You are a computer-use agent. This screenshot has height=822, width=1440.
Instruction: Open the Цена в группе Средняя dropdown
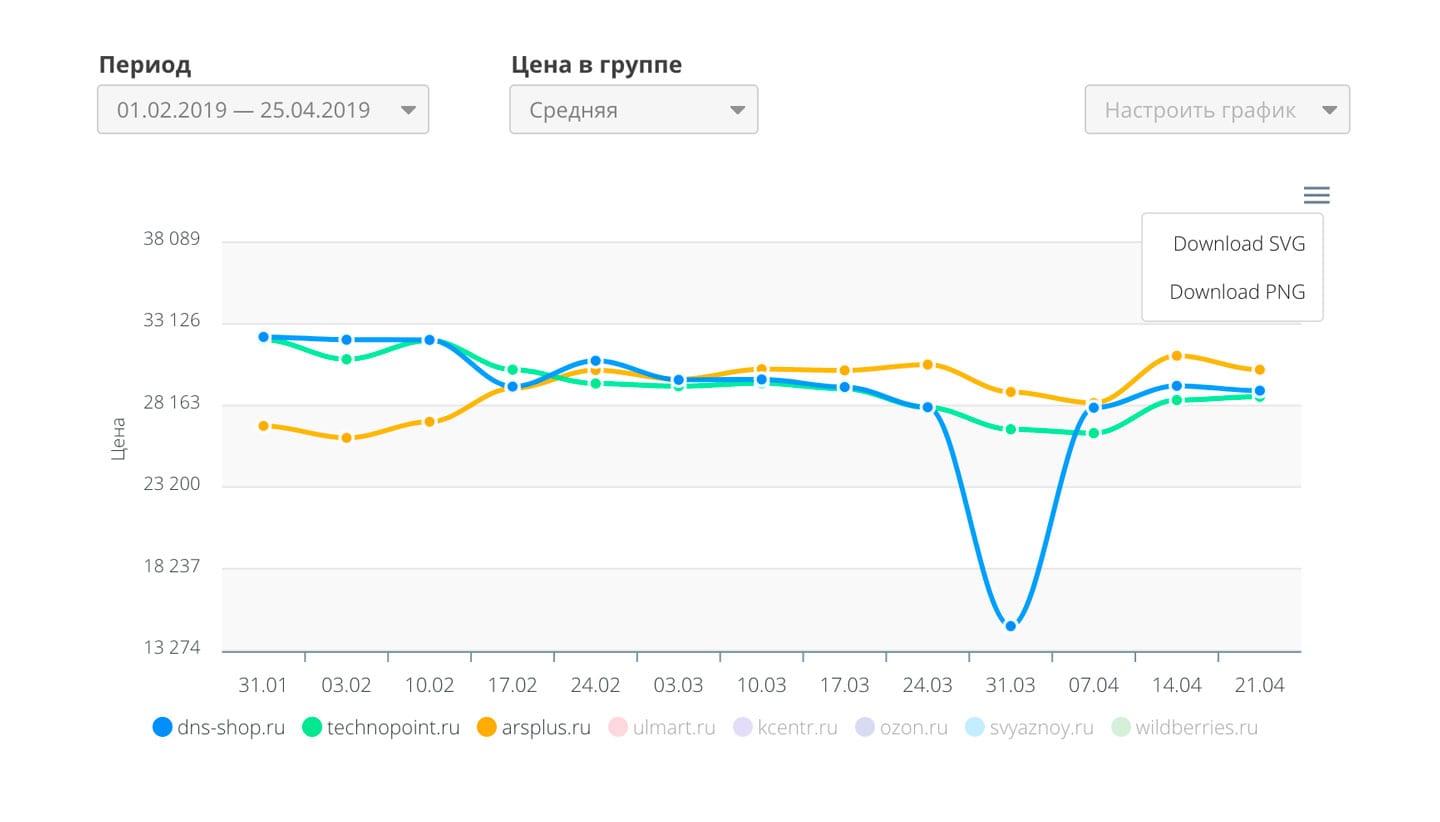[x=634, y=110]
